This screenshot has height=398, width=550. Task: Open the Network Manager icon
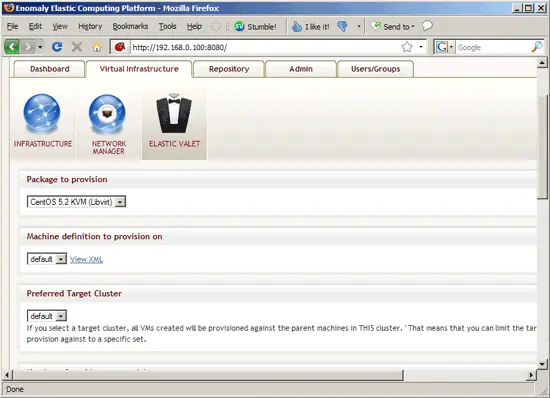coord(107,114)
